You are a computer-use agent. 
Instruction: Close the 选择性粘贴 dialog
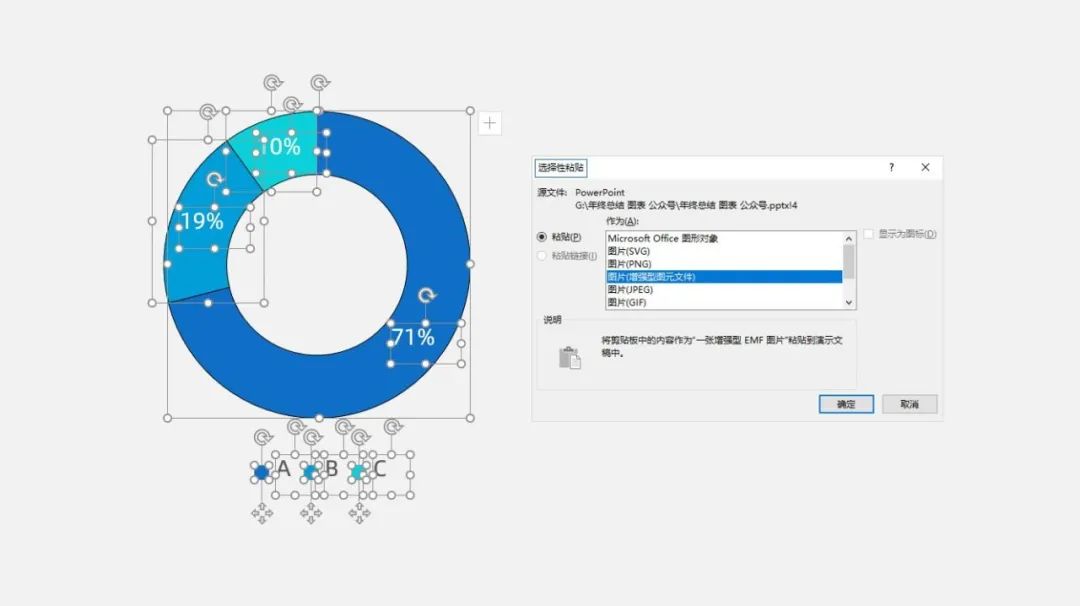click(925, 167)
